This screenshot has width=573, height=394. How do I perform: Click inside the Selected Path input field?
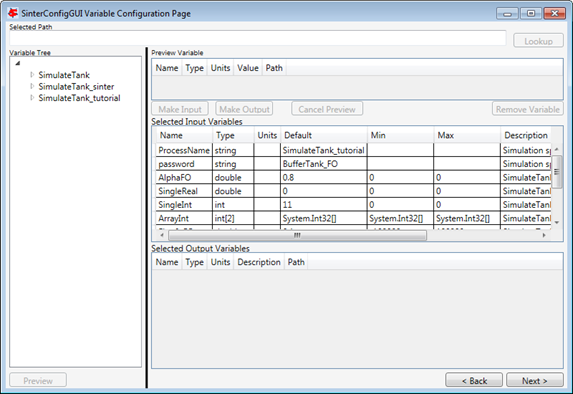pyautogui.click(x=258, y=38)
